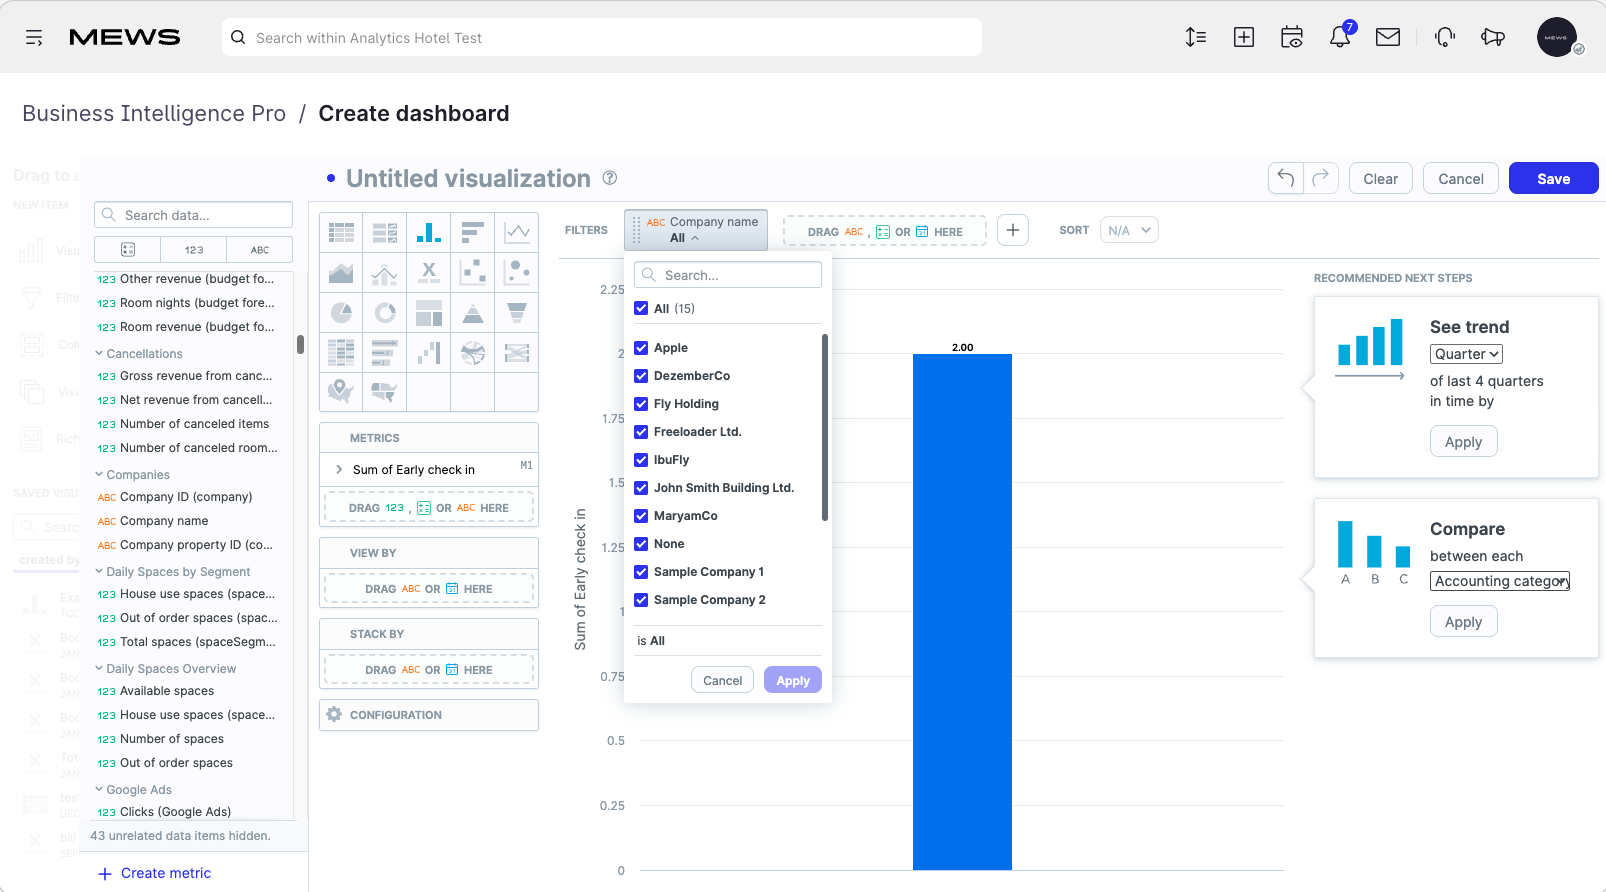Cancel the filter dropdown selection
The image size is (1606, 892).
point(722,680)
